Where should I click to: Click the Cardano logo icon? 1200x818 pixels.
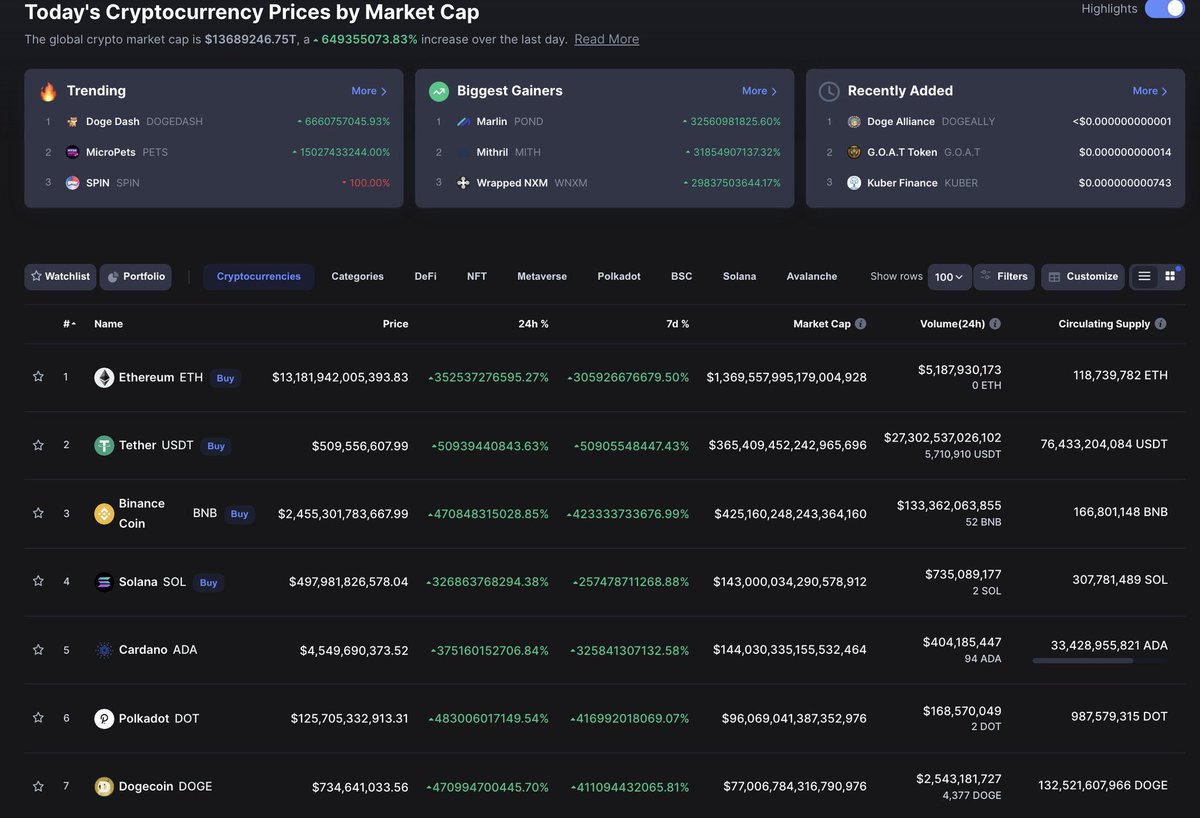coord(104,650)
